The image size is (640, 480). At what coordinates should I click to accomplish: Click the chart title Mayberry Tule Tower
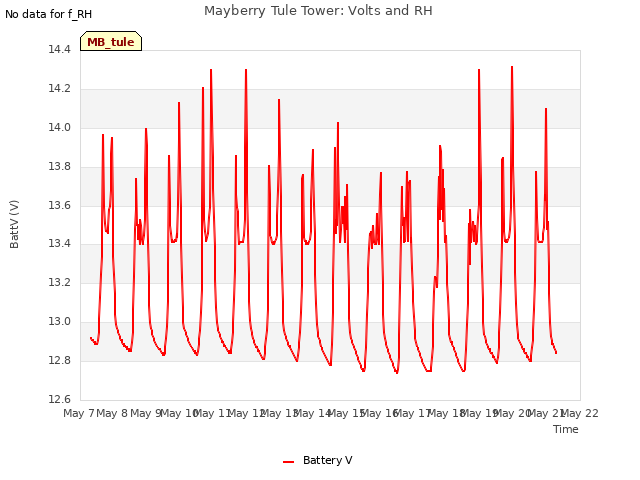(318, 11)
